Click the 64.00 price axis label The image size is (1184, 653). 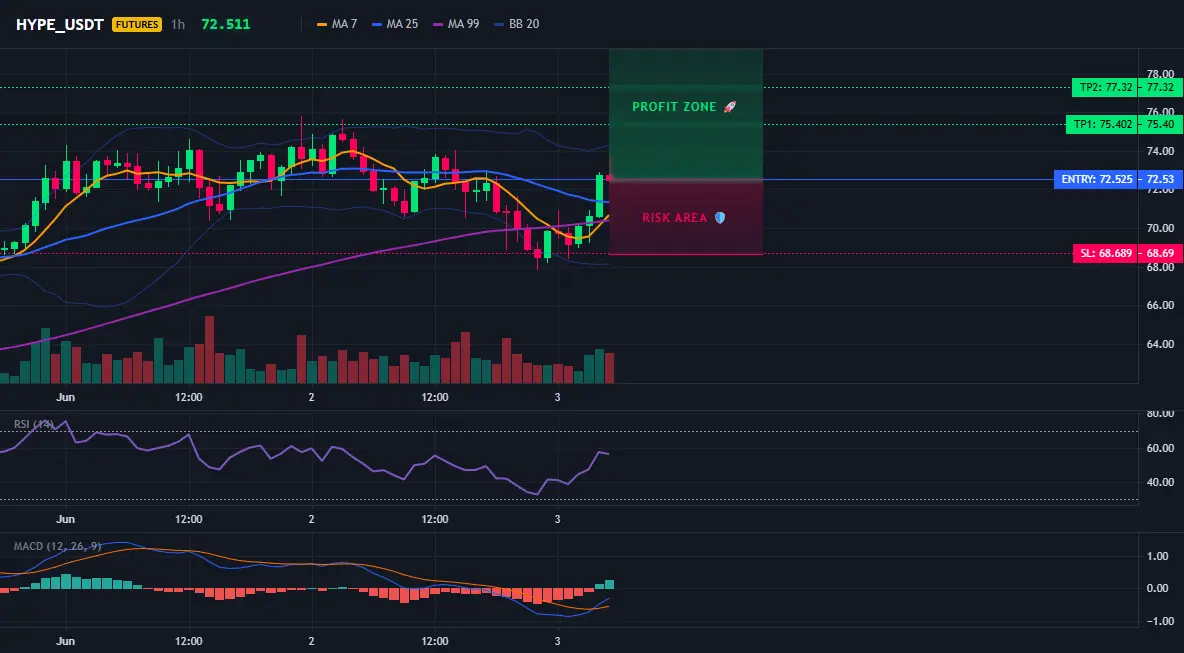point(1161,344)
